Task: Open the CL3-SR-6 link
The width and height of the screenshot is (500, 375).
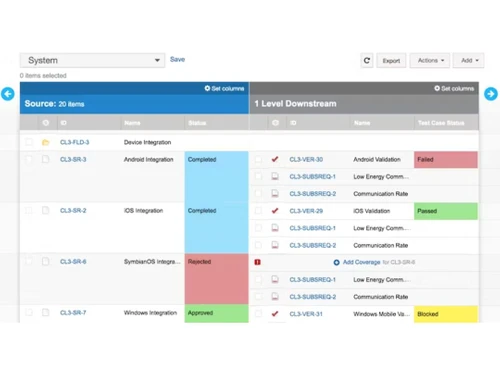Action: [73, 261]
